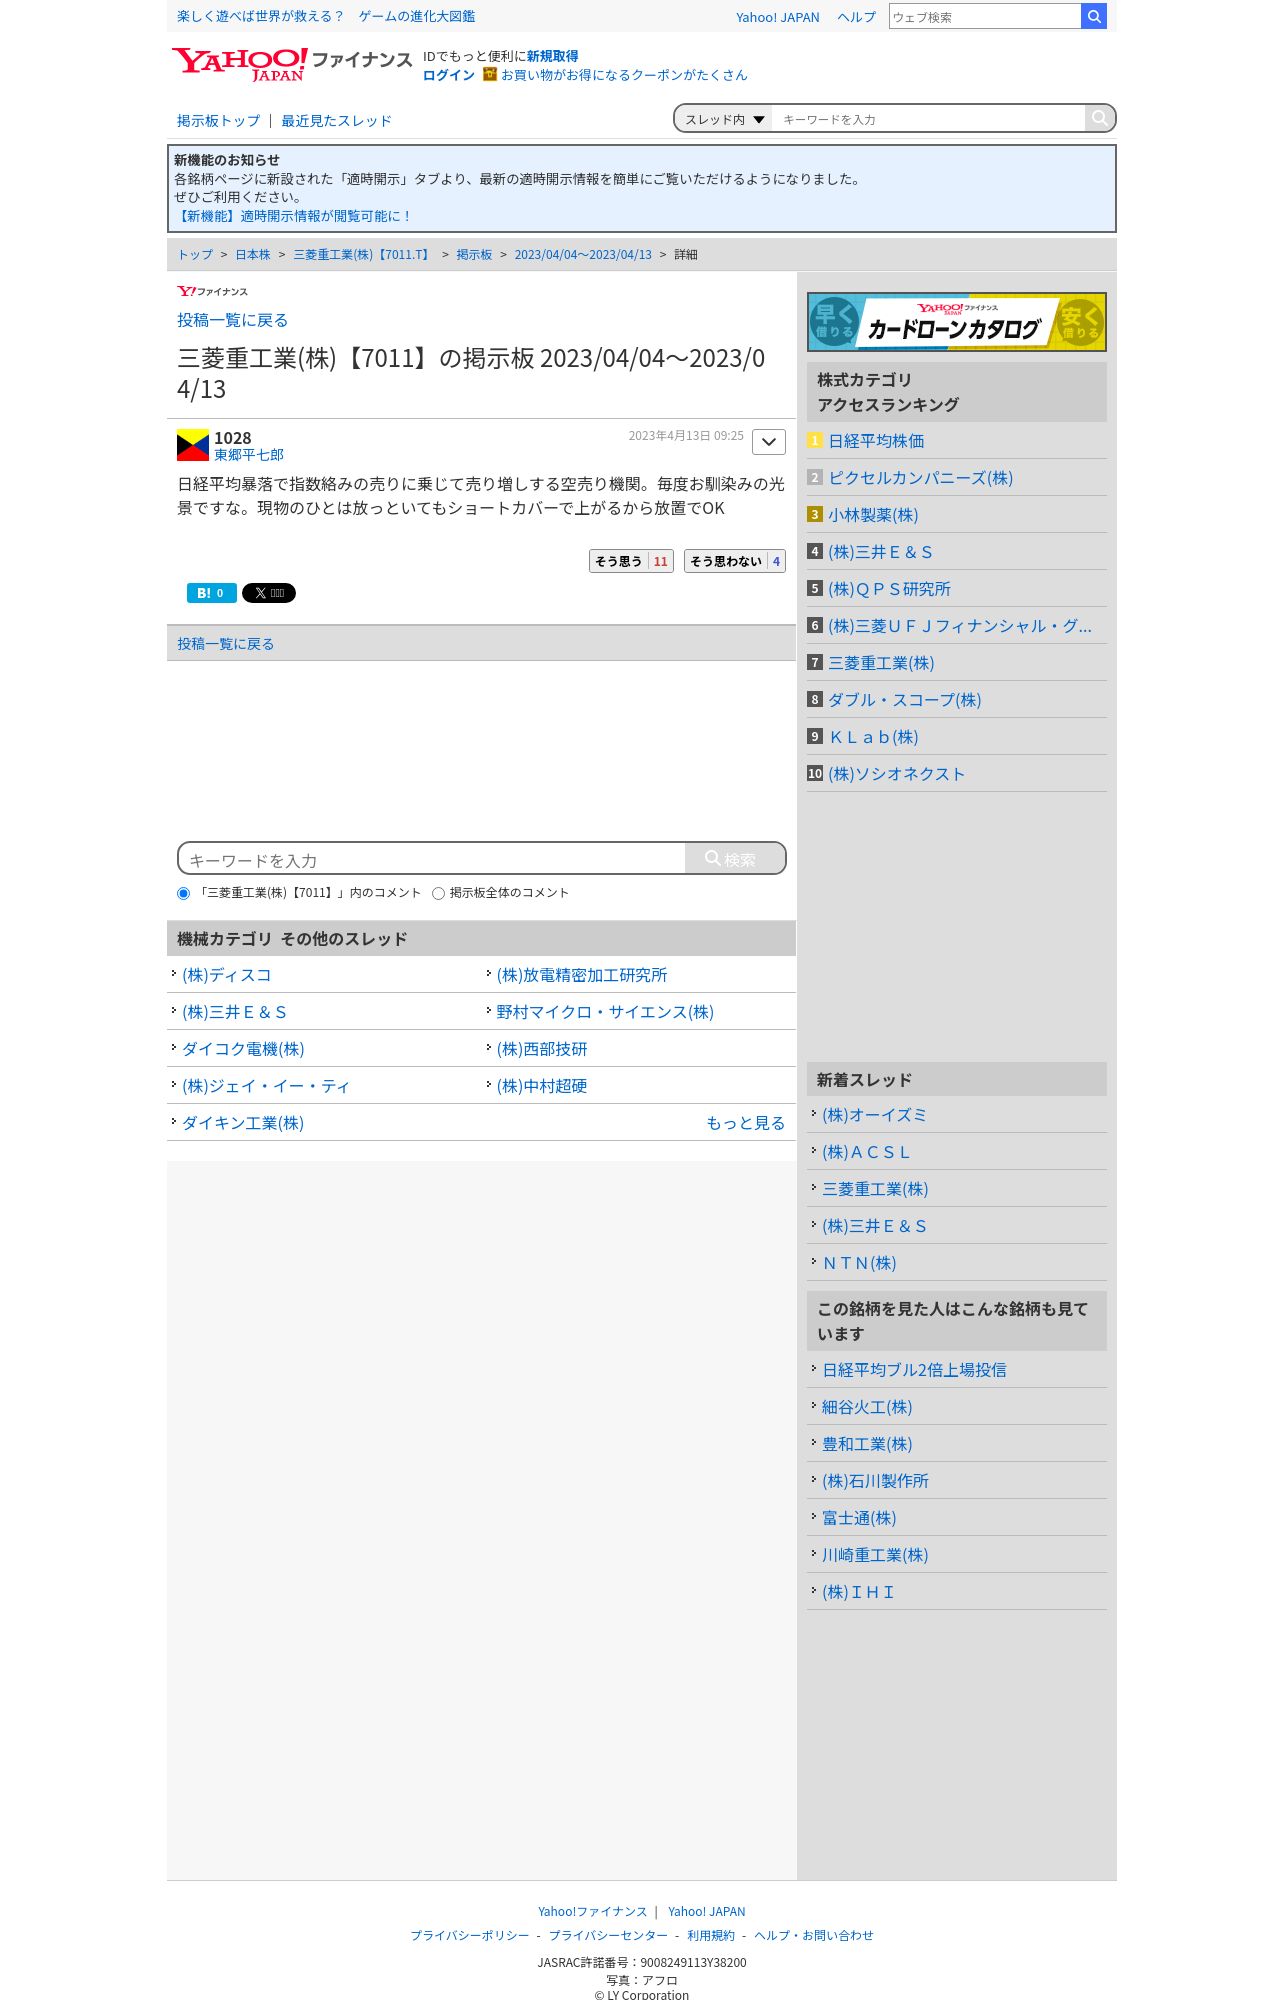This screenshot has height=2000, width=1284.
Task: Open new thread (株)オーイズミ
Action: 874,1115
